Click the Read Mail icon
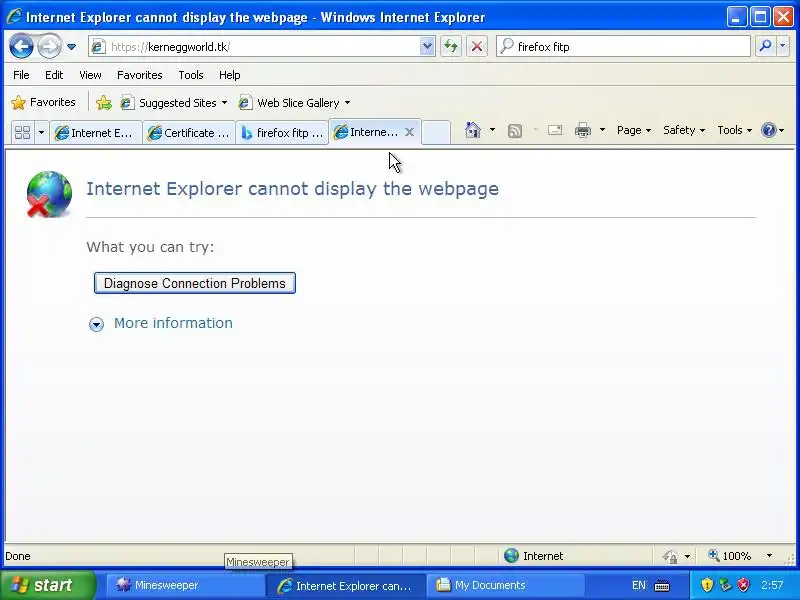 (555, 131)
